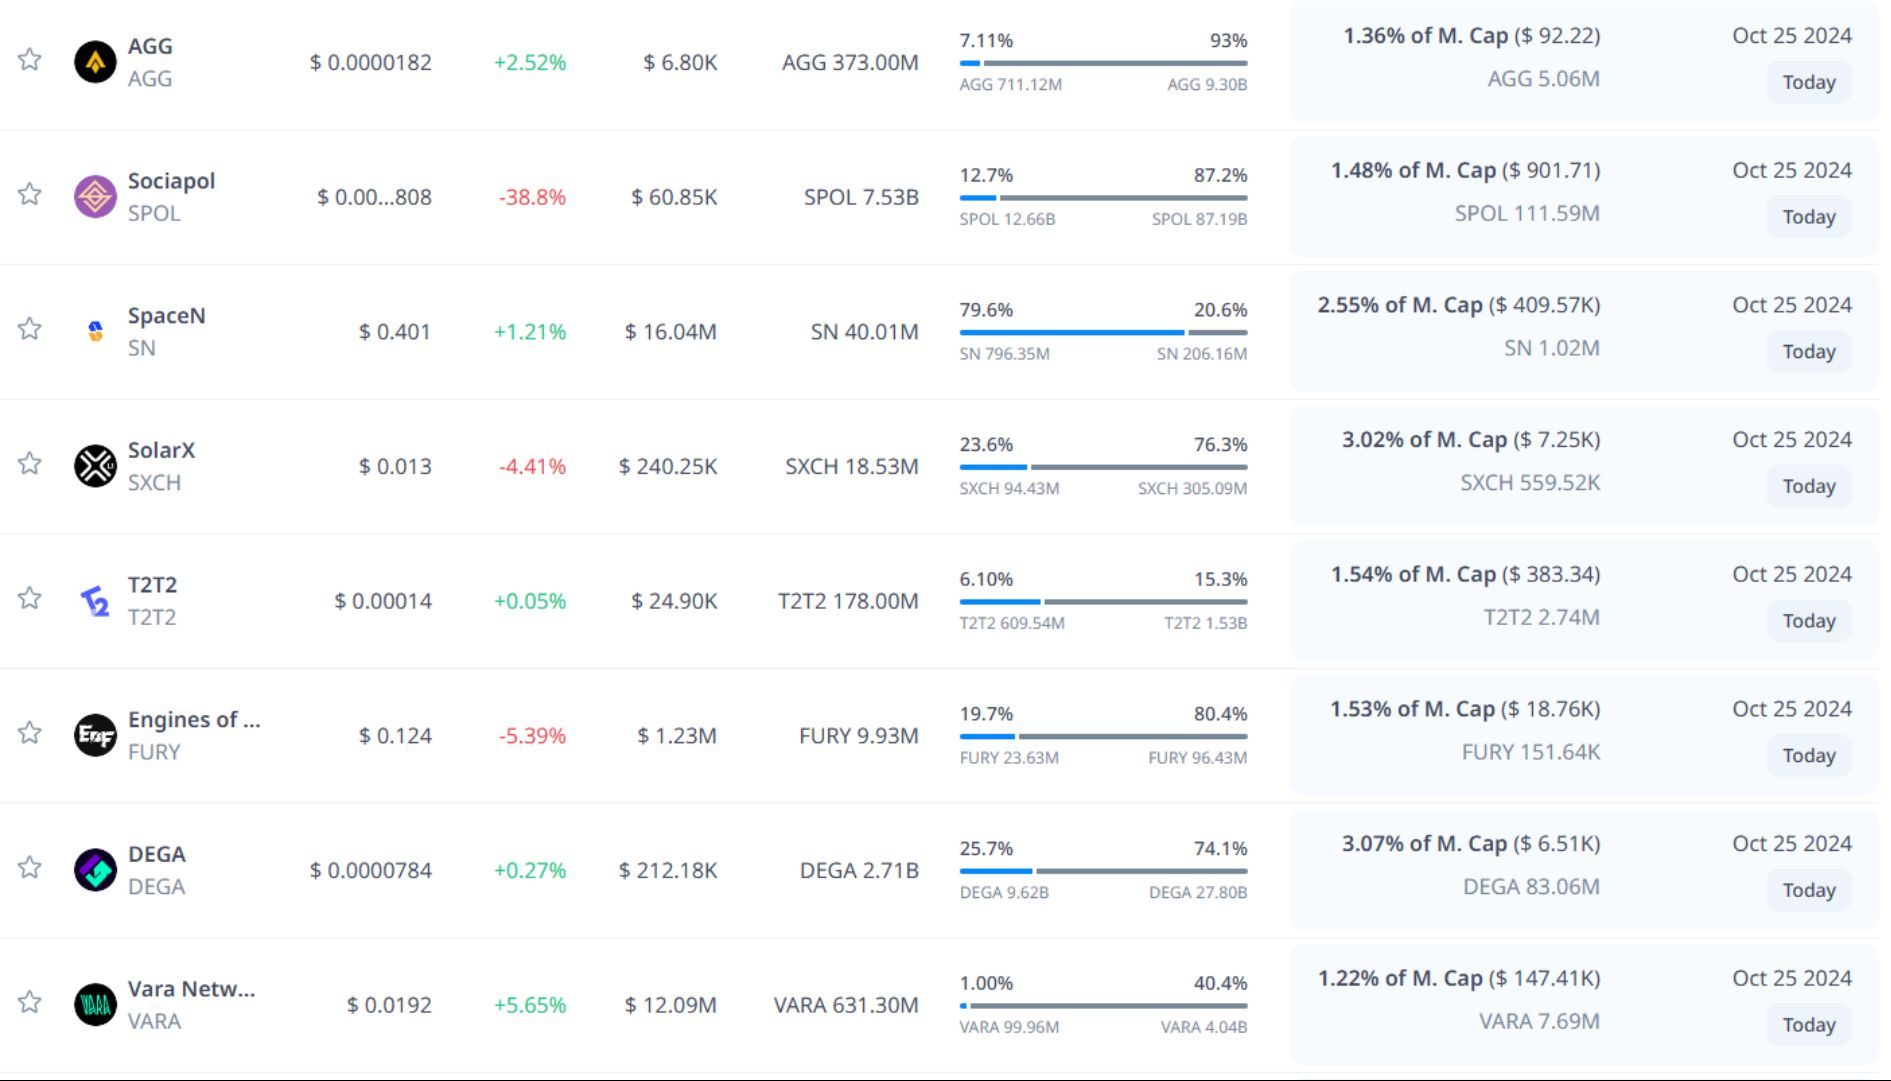This screenshot has width=1891, height=1081.
Task: Click the AGG token logo icon
Action: (x=95, y=62)
